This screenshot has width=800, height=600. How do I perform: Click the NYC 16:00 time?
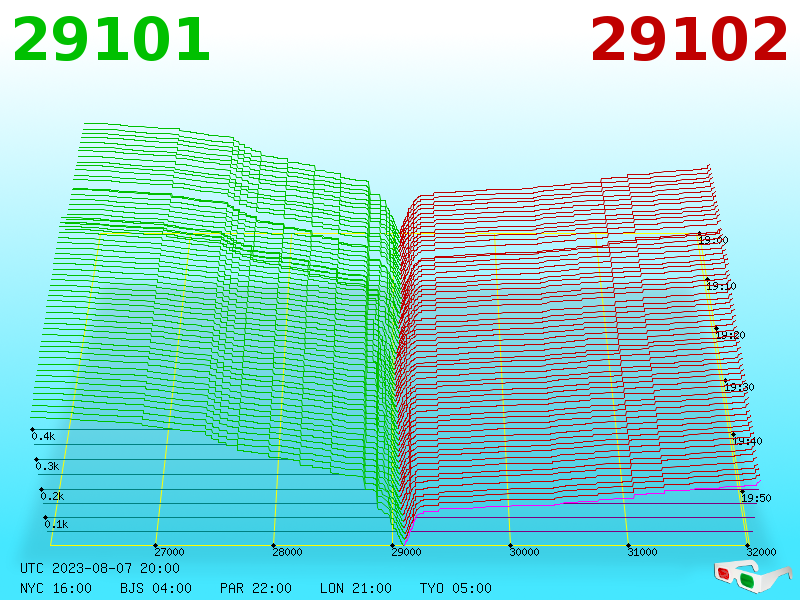(56, 588)
